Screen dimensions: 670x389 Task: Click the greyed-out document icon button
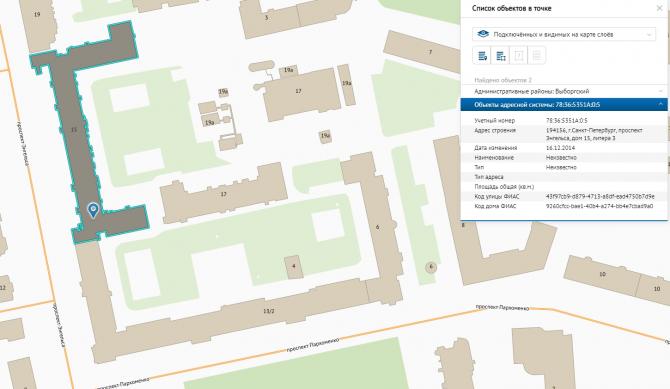pyautogui.click(x=519, y=56)
